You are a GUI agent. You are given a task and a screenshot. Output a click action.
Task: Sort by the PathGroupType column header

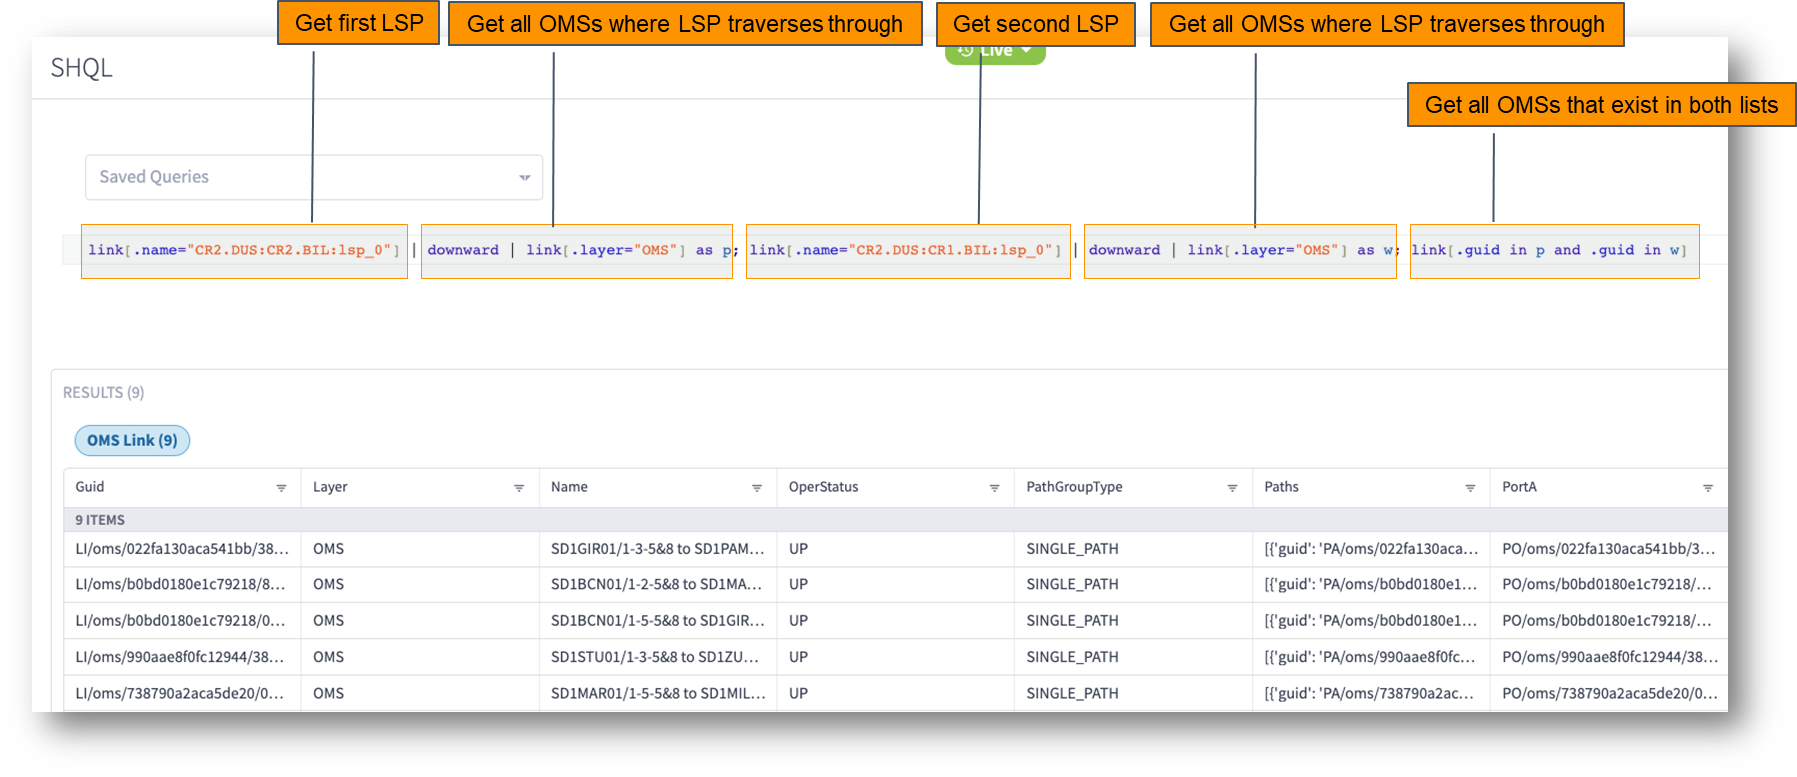click(1074, 487)
